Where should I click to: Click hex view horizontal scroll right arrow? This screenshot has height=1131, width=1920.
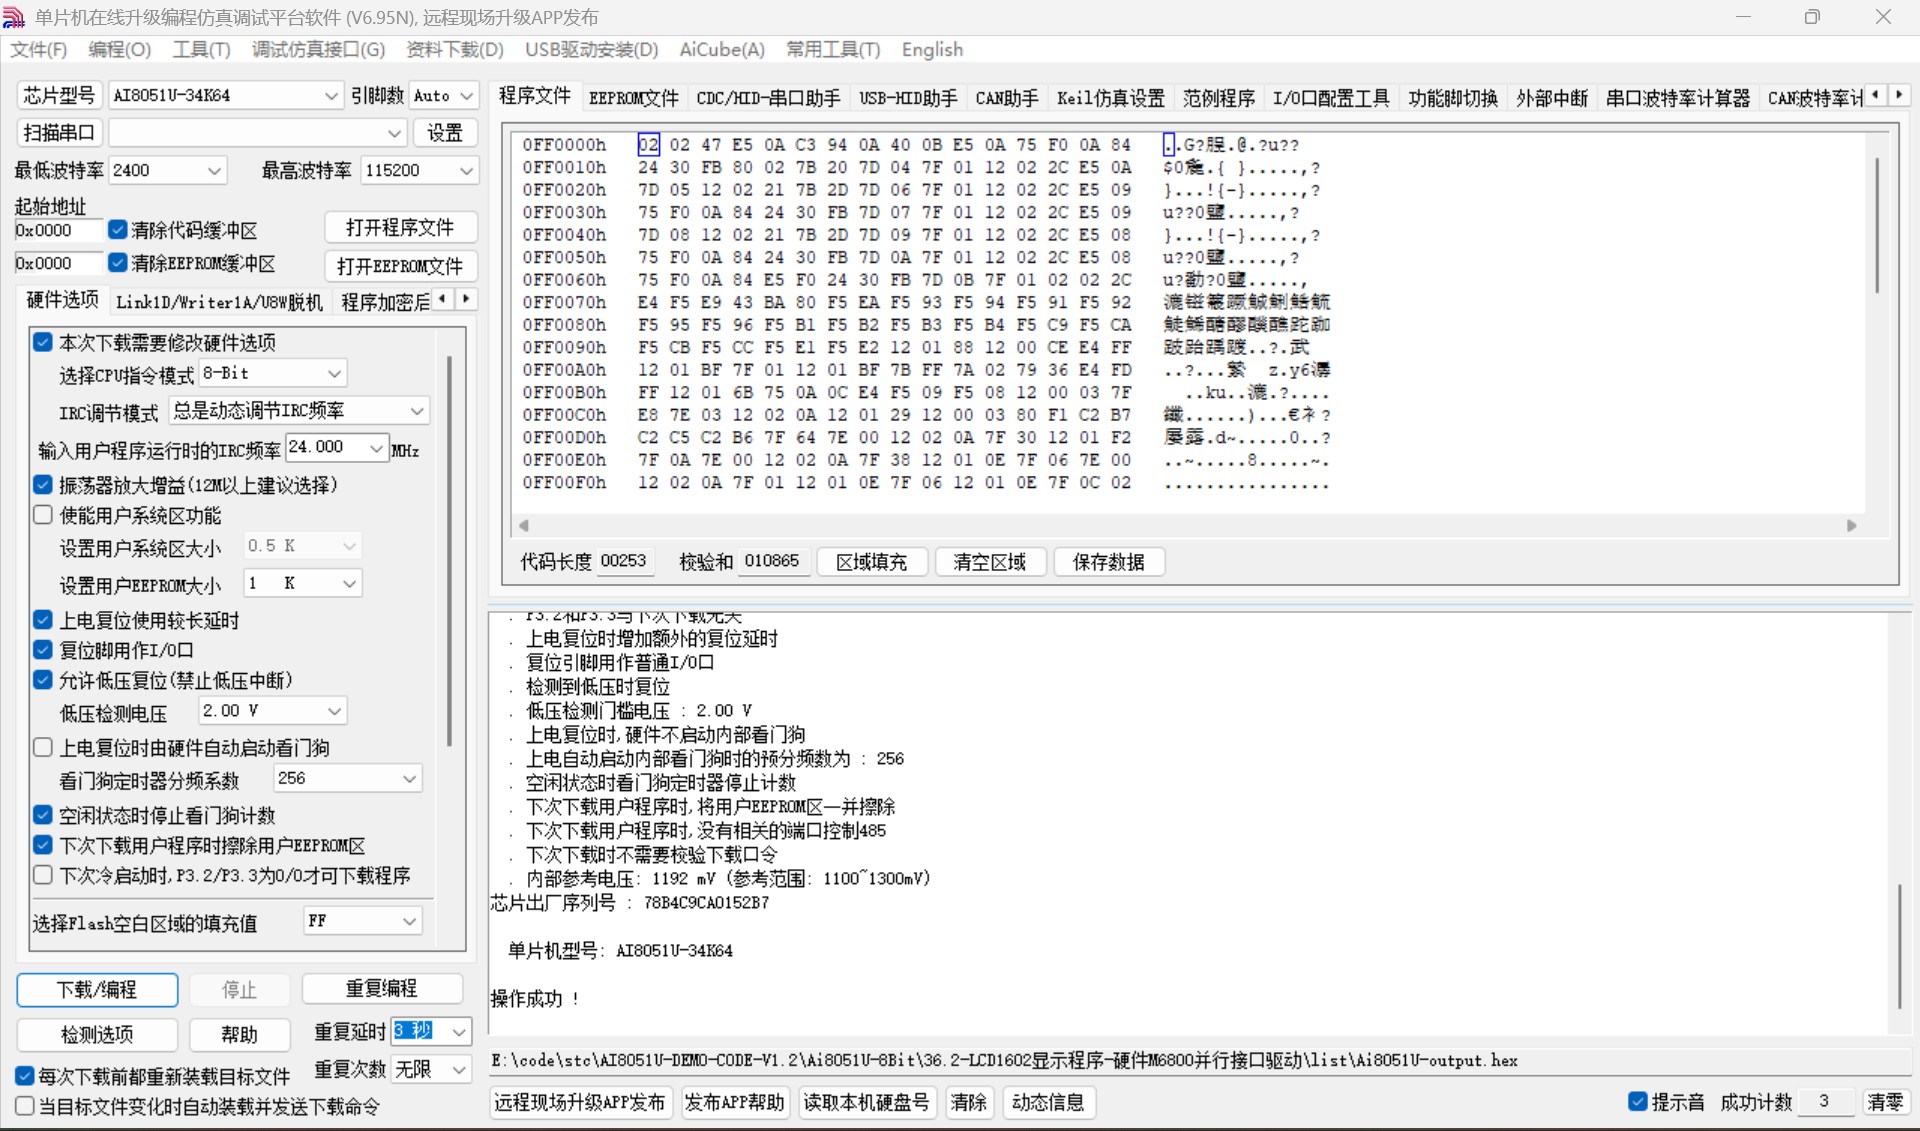tap(1851, 525)
